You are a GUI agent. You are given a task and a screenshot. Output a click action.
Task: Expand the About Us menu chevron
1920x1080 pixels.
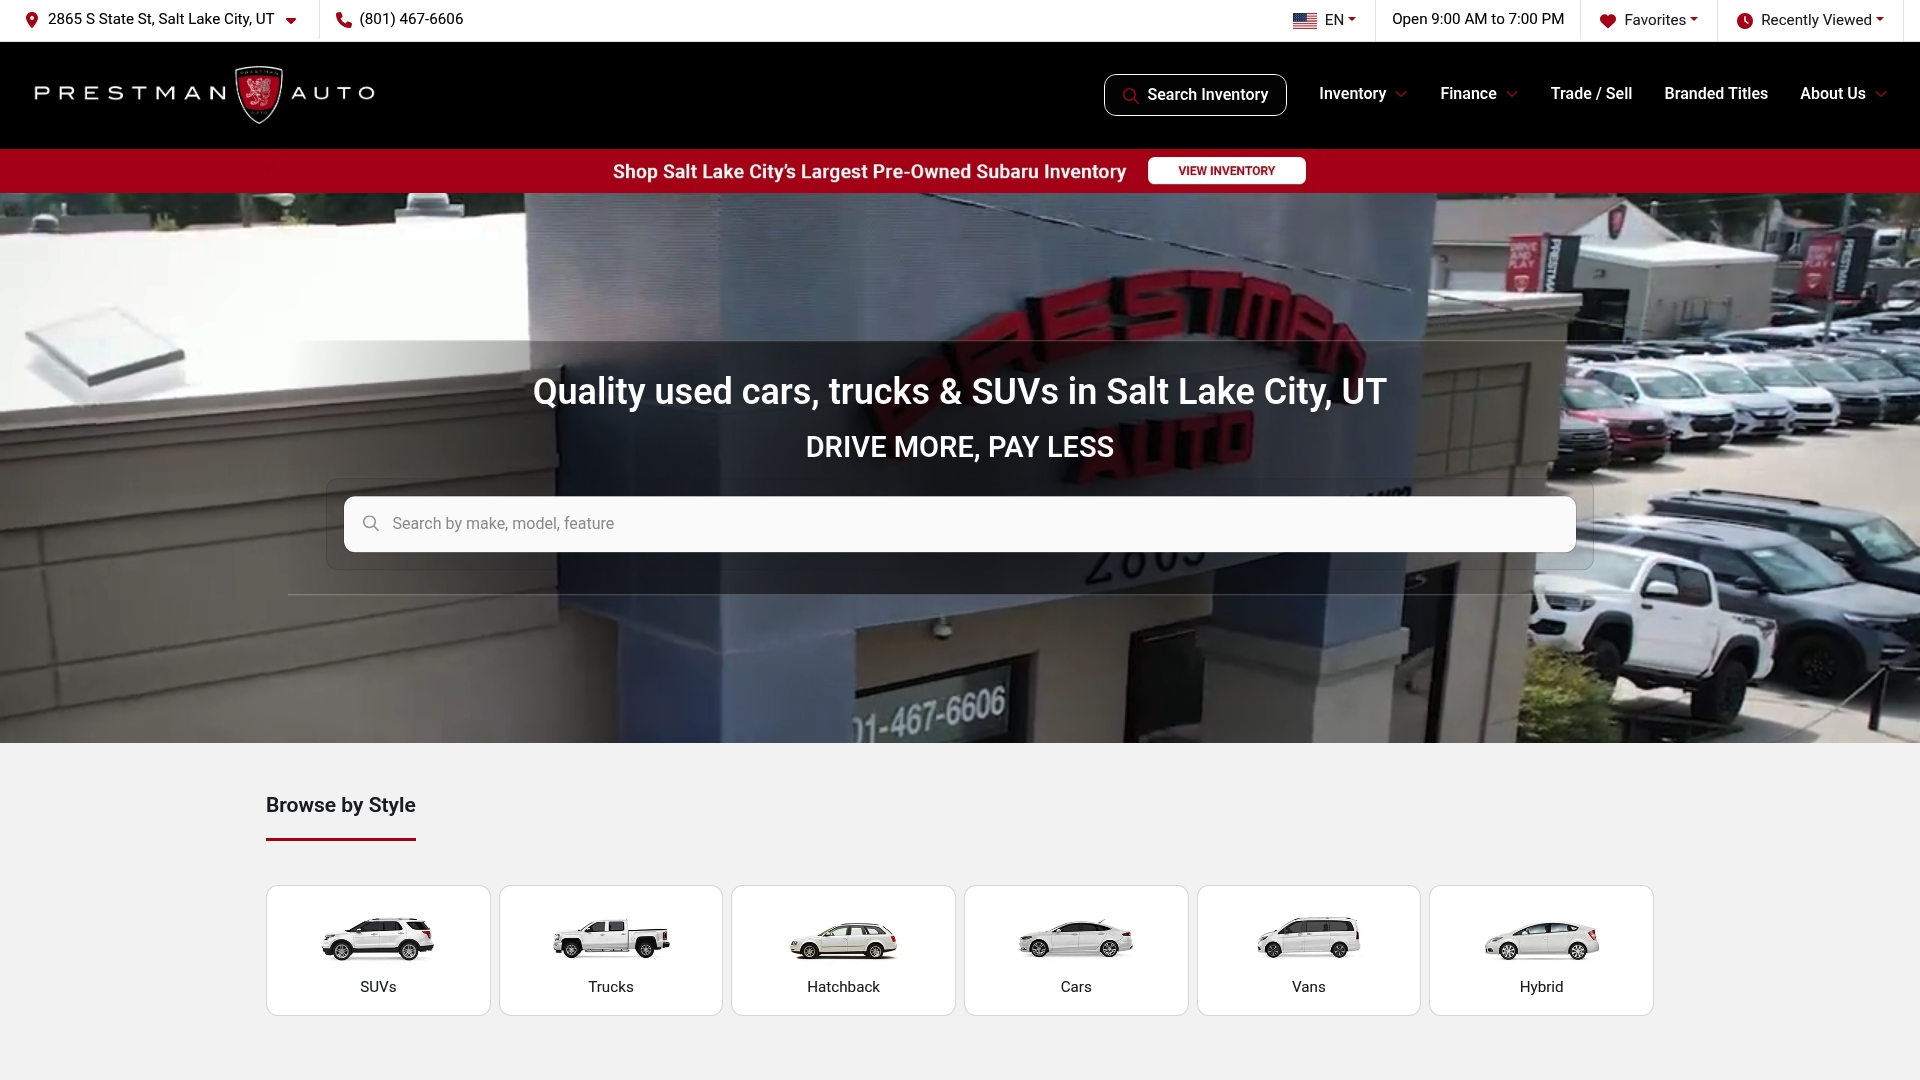click(x=1881, y=95)
